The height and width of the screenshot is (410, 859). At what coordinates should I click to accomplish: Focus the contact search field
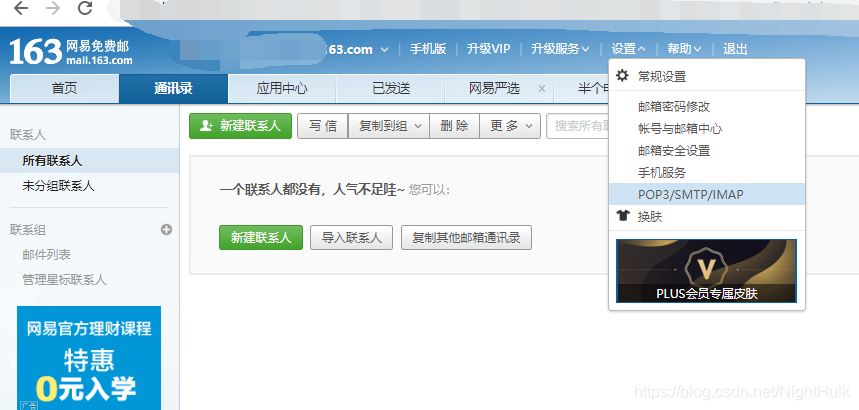[577, 126]
